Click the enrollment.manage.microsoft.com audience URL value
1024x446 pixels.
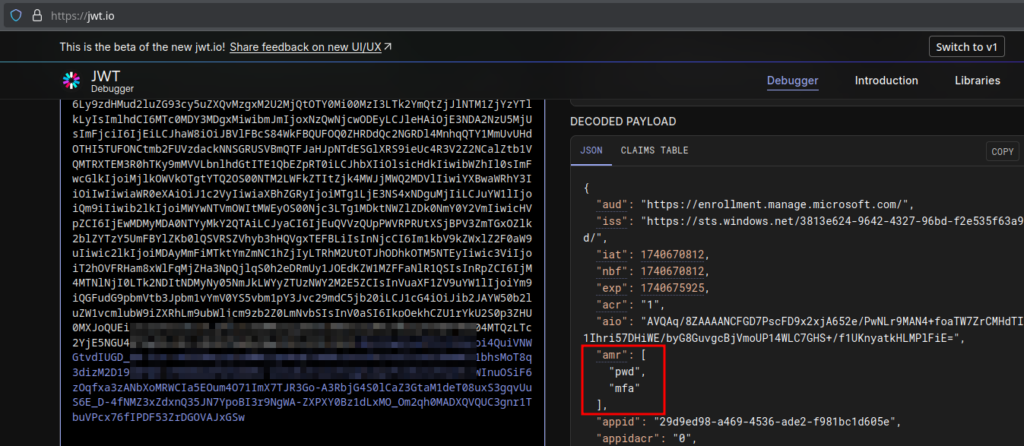coord(777,204)
